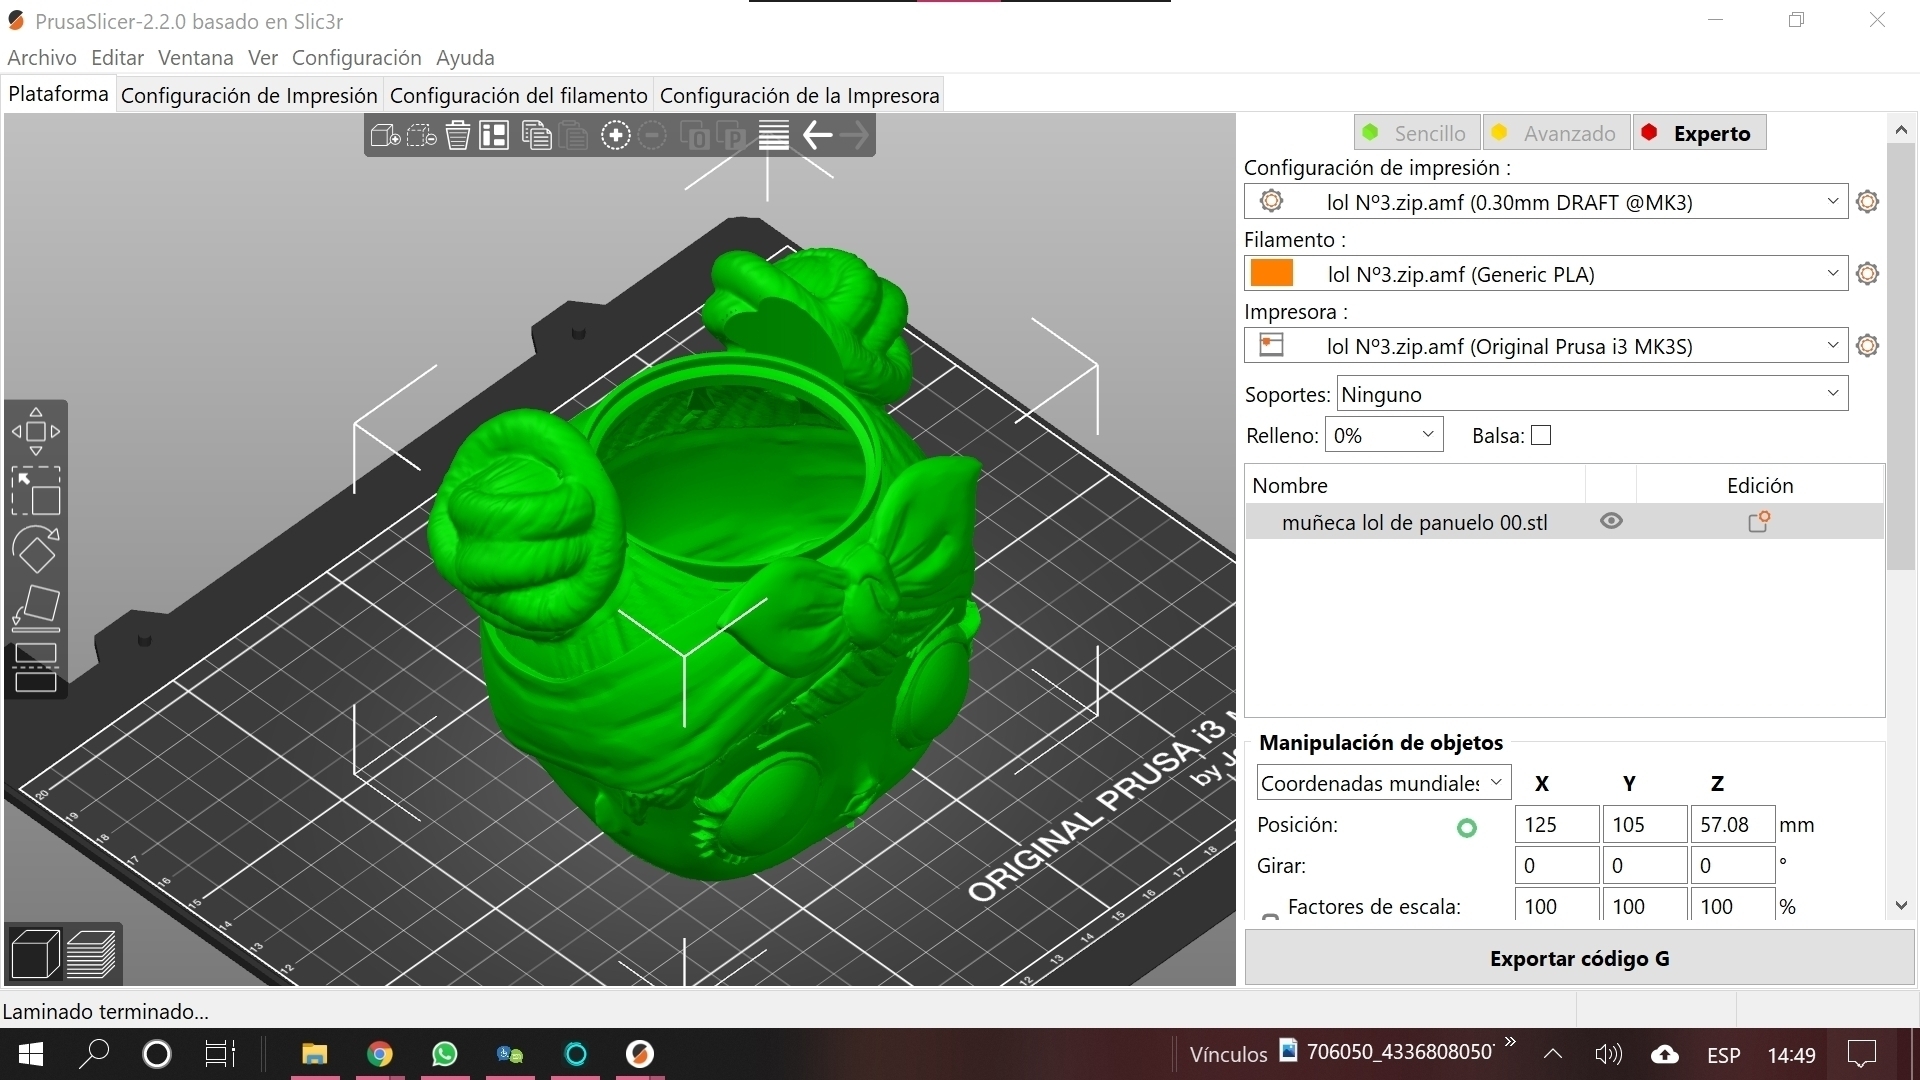Click the orange filament color swatch
Viewport: 1920px width, 1080px height.
(1272, 273)
